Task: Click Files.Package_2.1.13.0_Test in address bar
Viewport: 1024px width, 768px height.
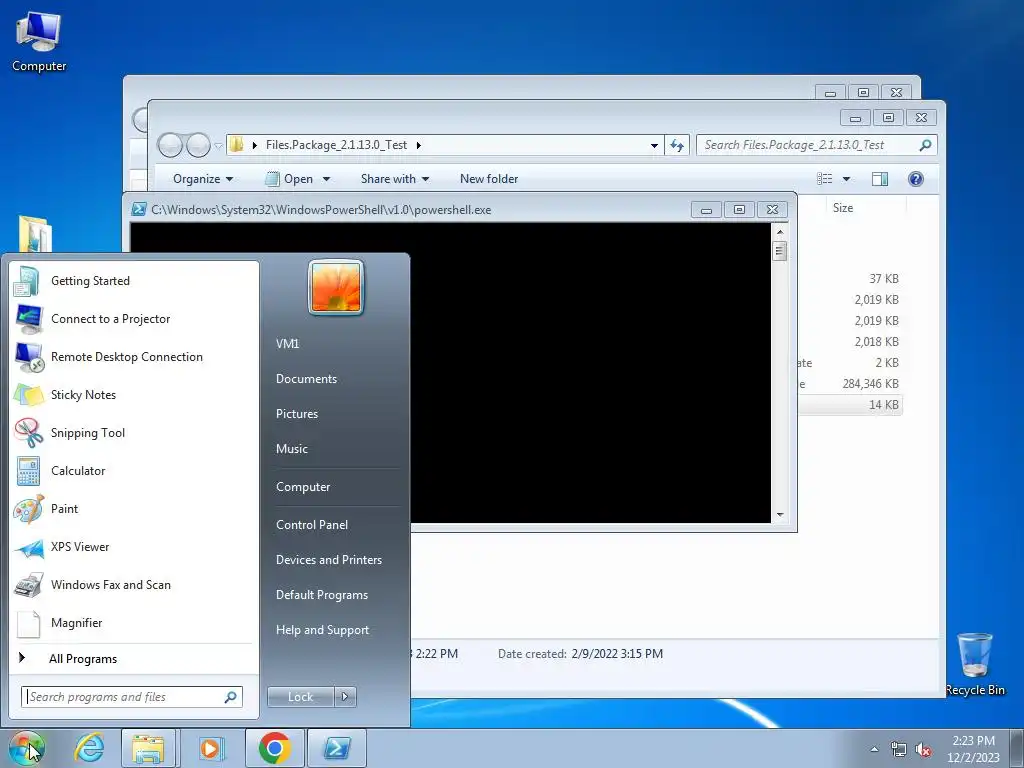Action: 336,145
